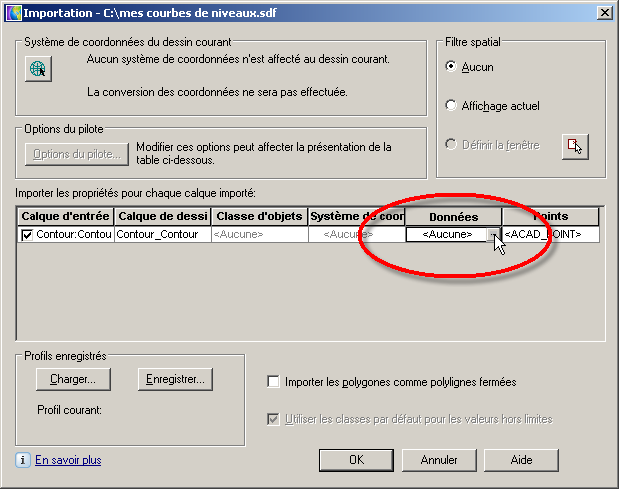Viewport: 619px width, 489px height.
Task: Click the select window area icon
Action: pos(574,146)
